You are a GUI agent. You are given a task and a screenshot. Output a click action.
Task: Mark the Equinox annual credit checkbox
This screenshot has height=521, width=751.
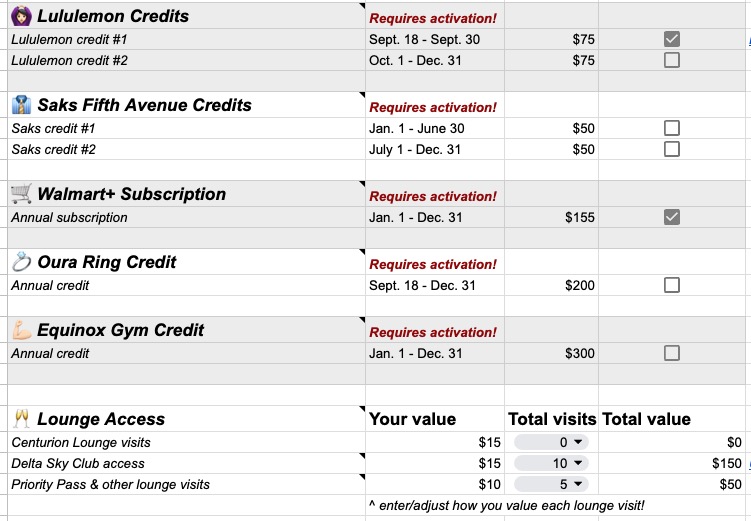pyautogui.click(x=672, y=353)
